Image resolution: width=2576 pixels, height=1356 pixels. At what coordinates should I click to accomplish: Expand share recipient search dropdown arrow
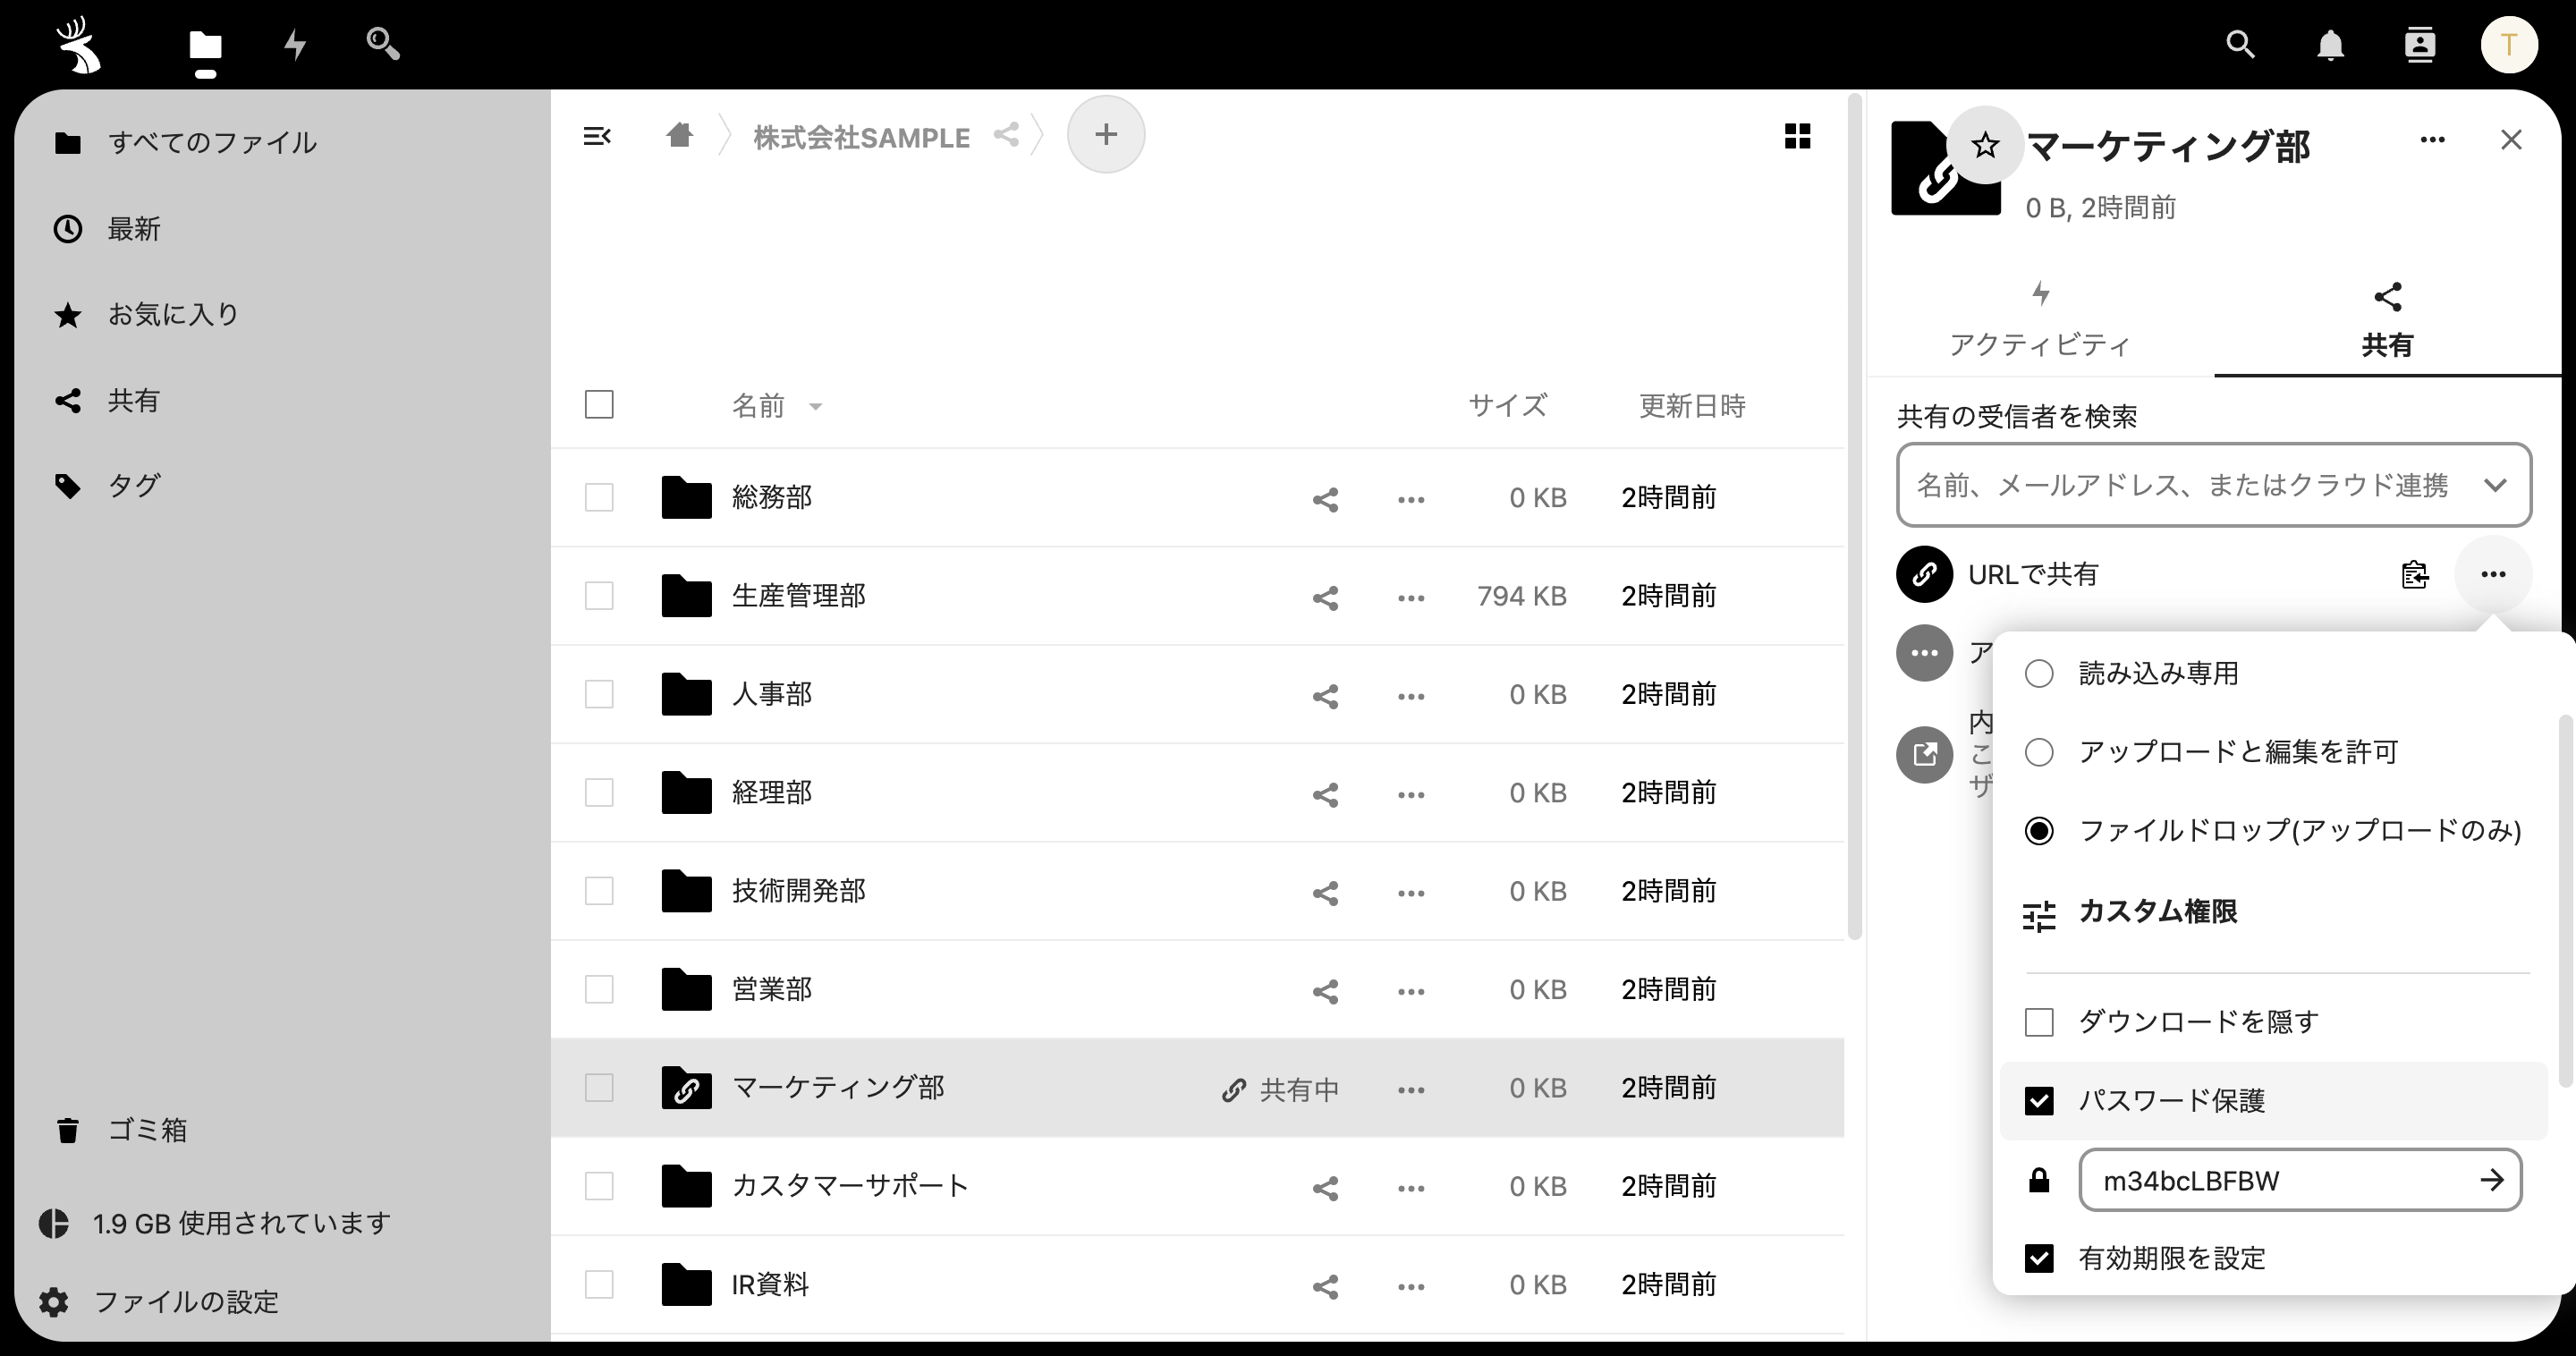tap(2494, 485)
